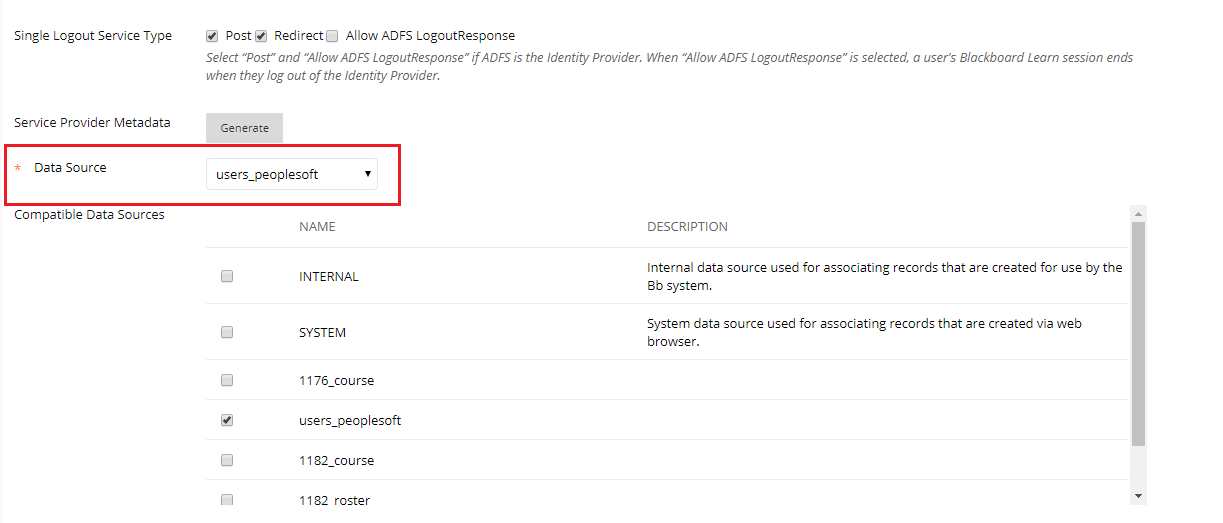Image resolution: width=1223 pixels, height=523 pixels.
Task: Click the dropdown arrow beside users_peoplesoft
Action: pos(368,174)
